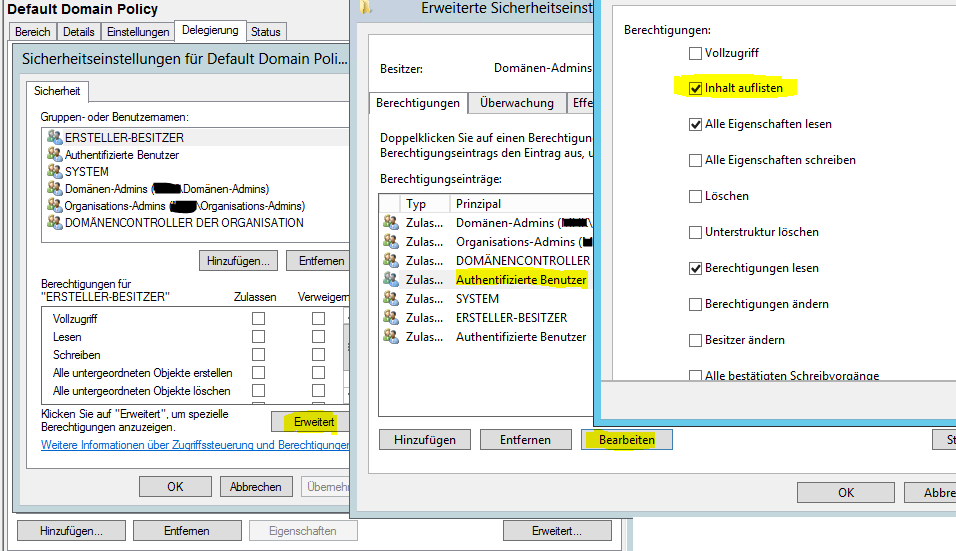Check the Löschen permission box

(x=695, y=197)
